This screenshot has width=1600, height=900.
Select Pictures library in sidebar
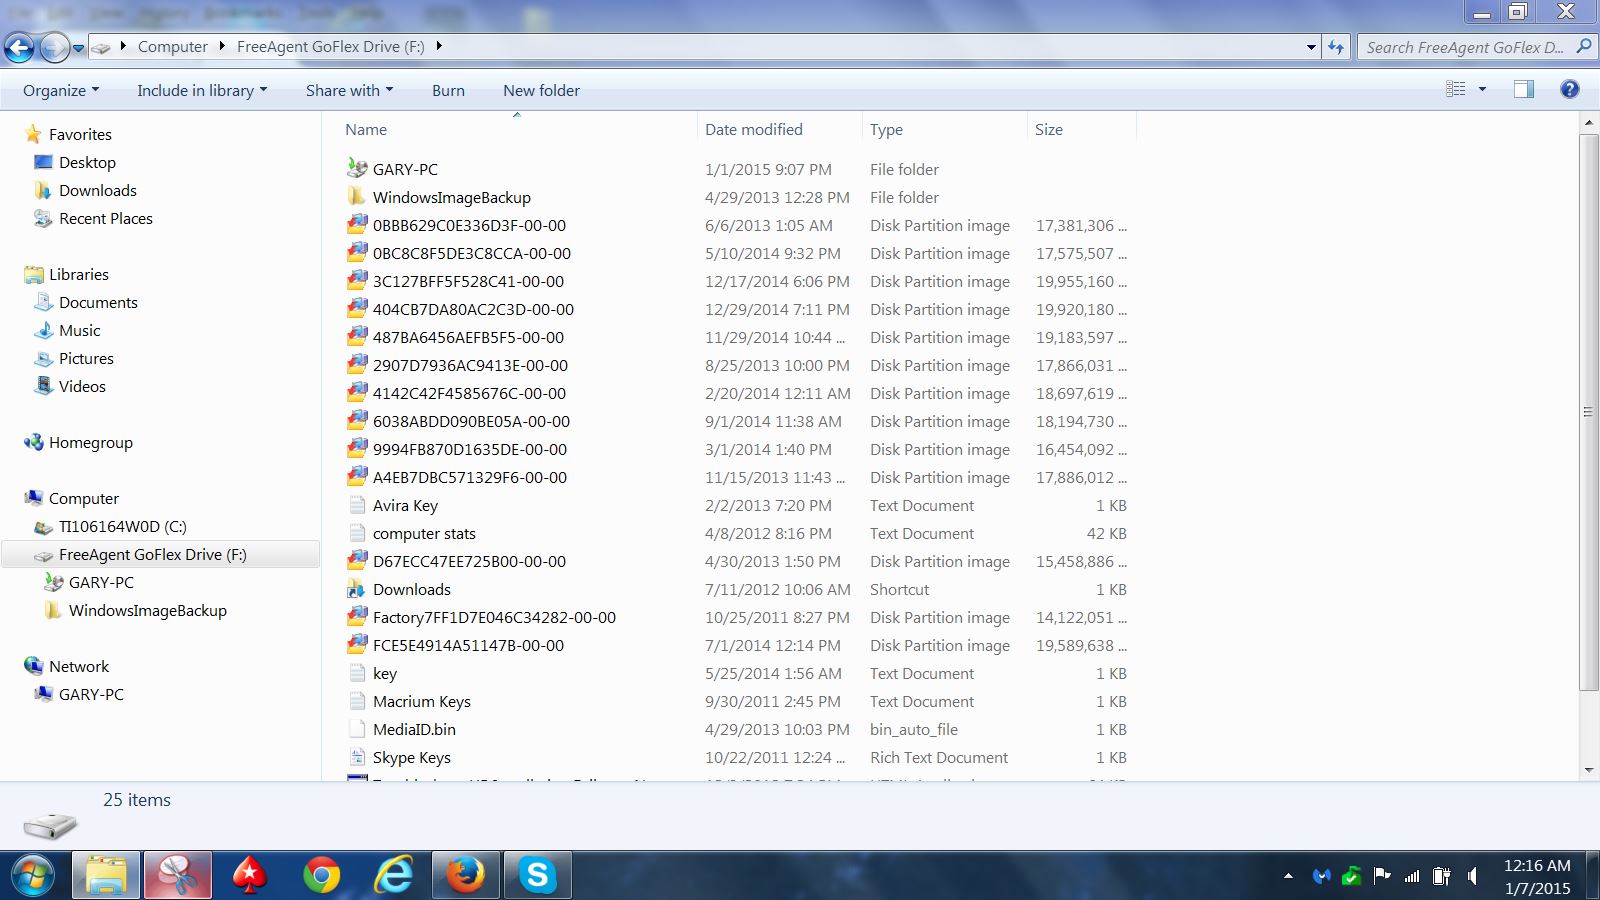click(86, 358)
